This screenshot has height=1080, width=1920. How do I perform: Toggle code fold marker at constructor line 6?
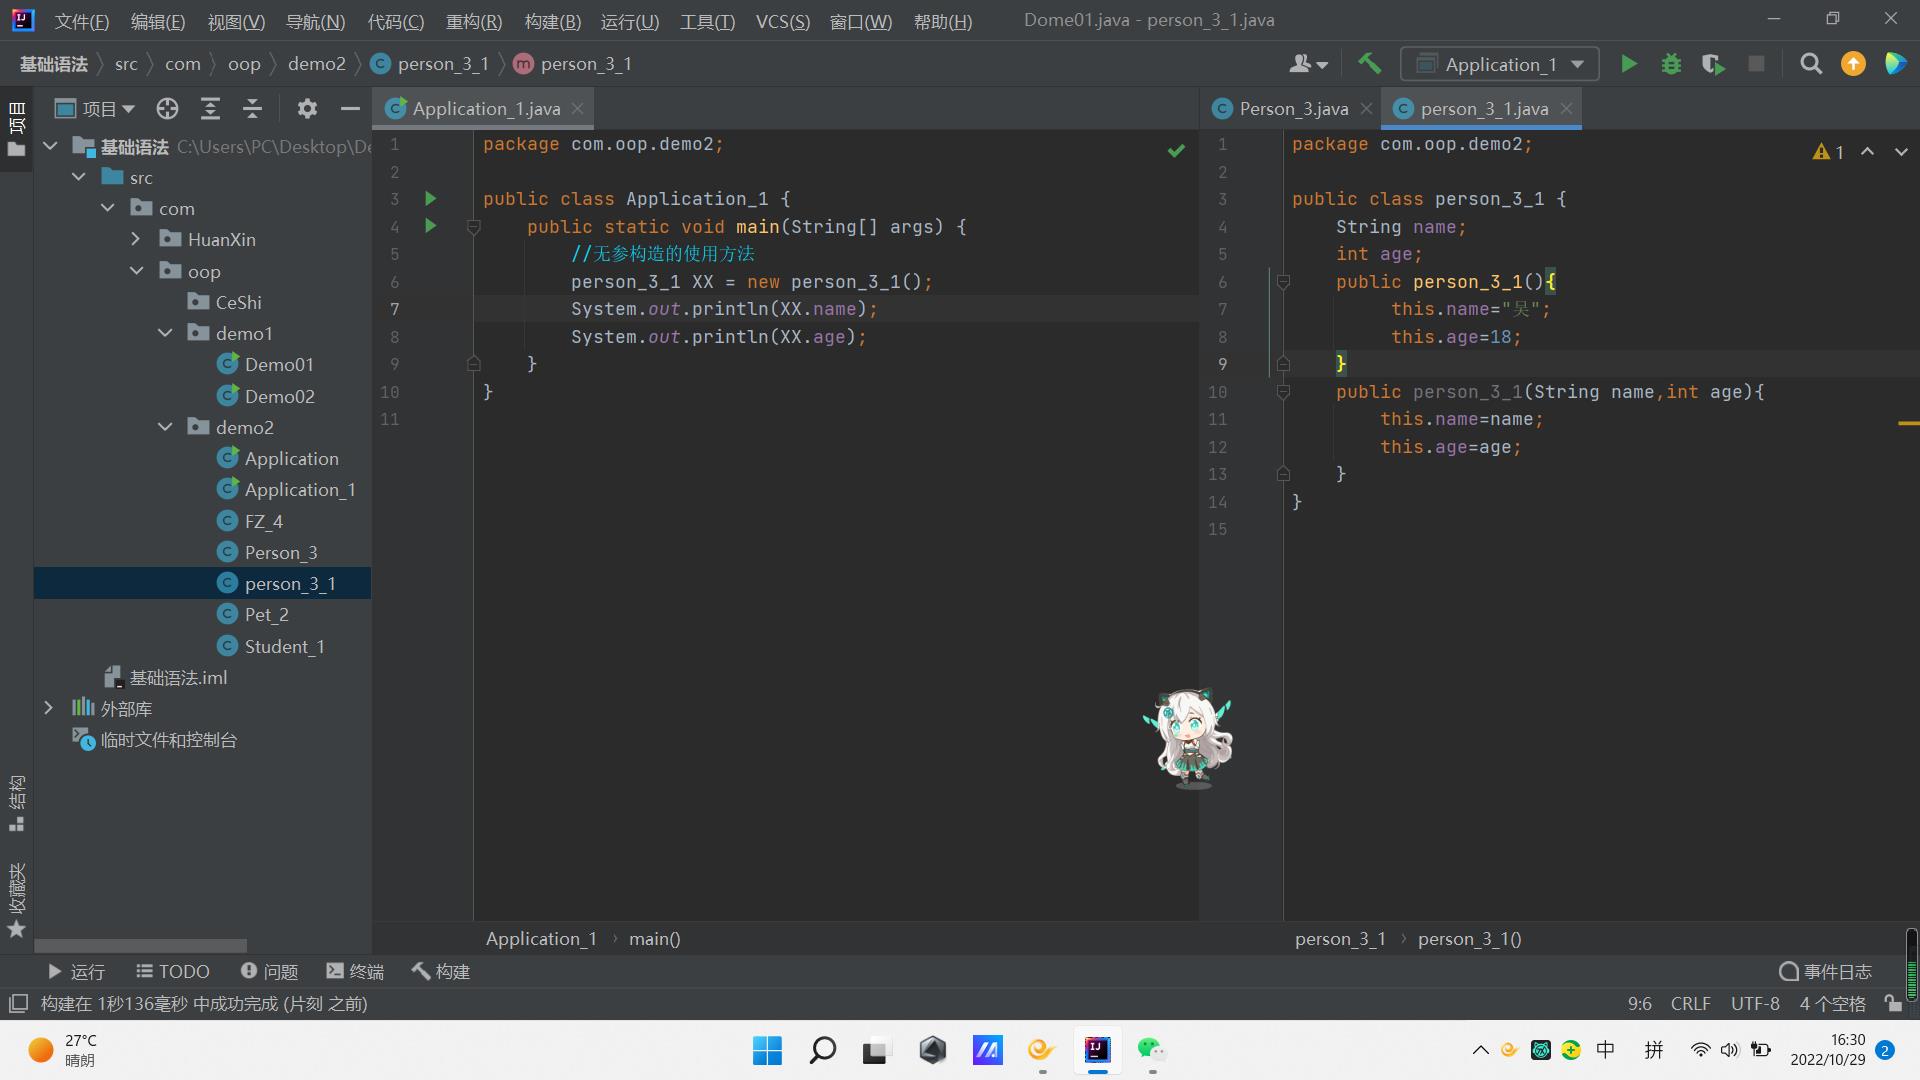[1283, 282]
